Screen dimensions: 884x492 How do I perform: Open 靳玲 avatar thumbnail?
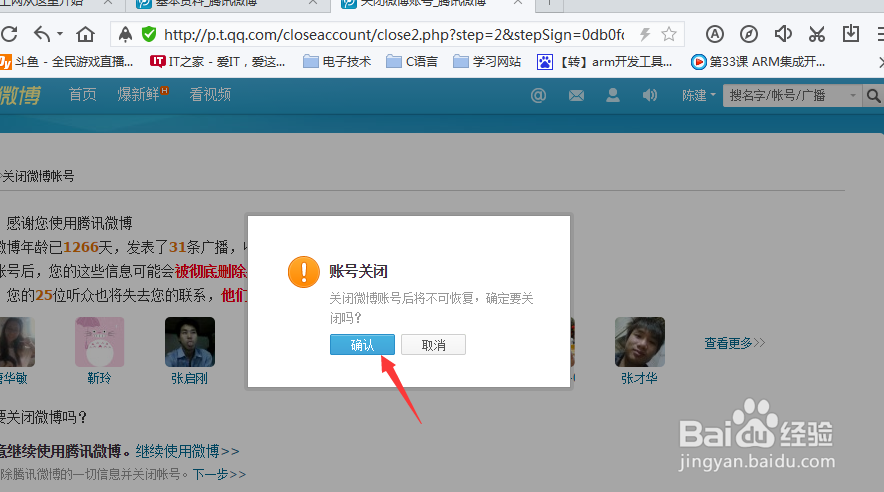tap(99, 342)
